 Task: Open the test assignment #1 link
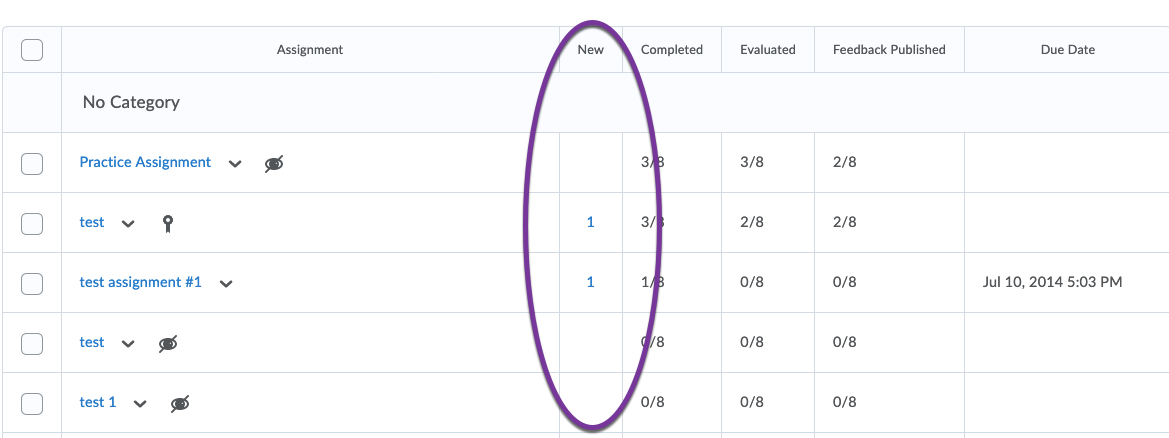(x=140, y=282)
